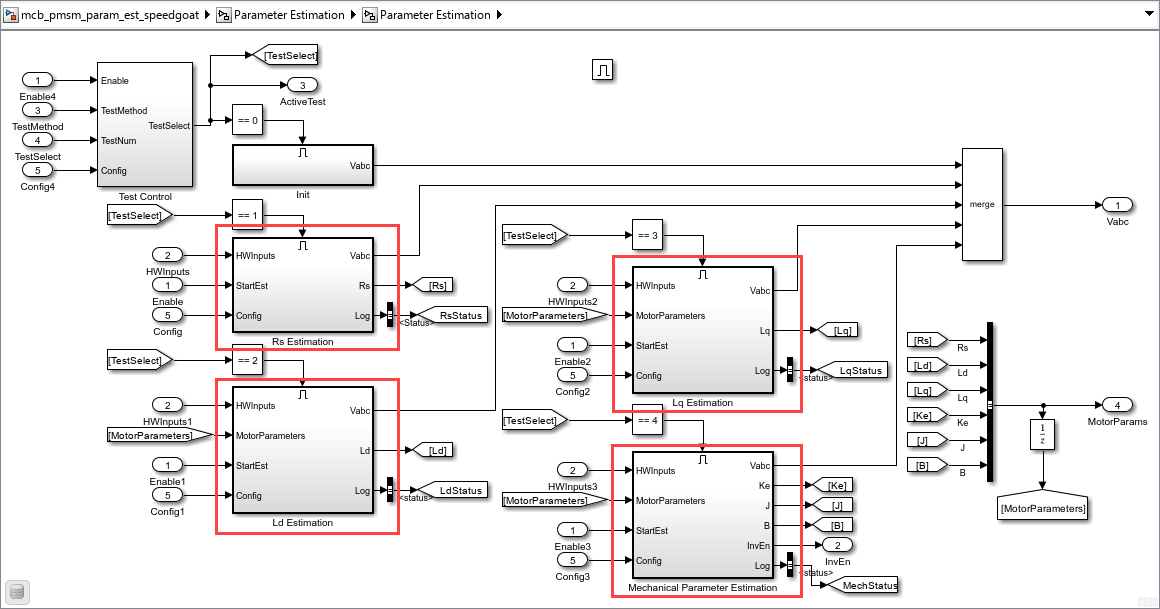Screen dimensions: 1160x609
Task: Open the breadcrumb history dropdown arrow
Action: [x=1148, y=15]
